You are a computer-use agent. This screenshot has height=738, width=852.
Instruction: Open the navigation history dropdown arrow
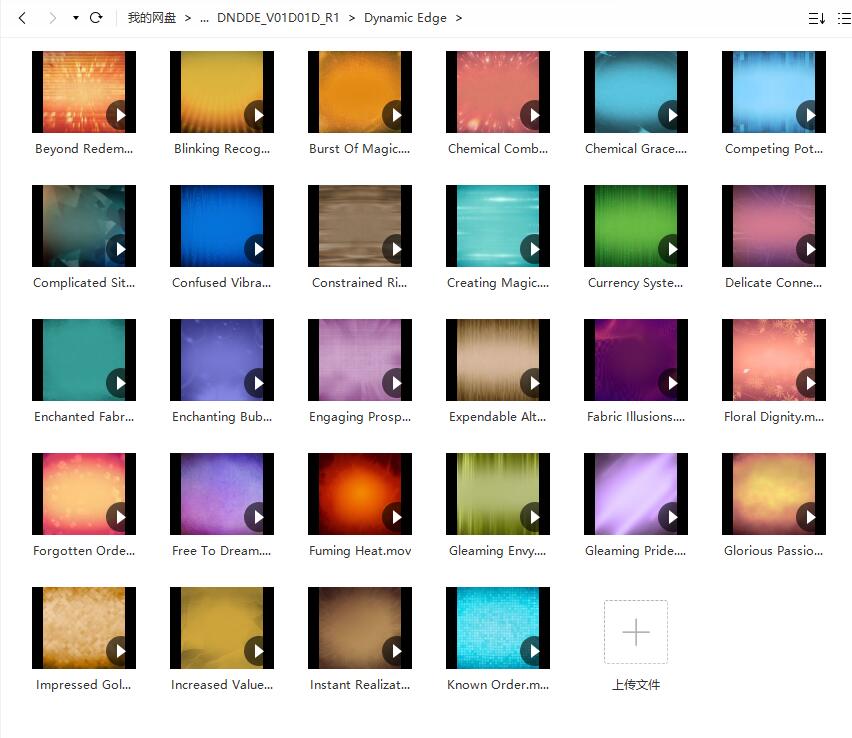coord(76,18)
